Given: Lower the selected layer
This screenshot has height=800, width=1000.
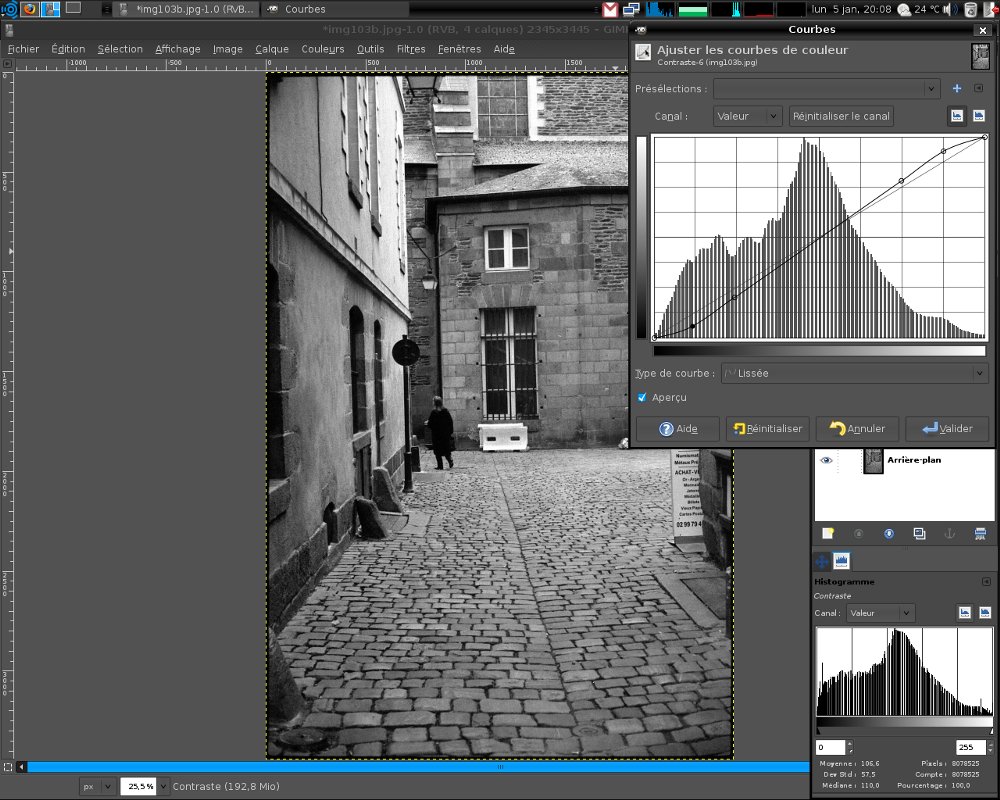Looking at the screenshot, I should [889, 533].
